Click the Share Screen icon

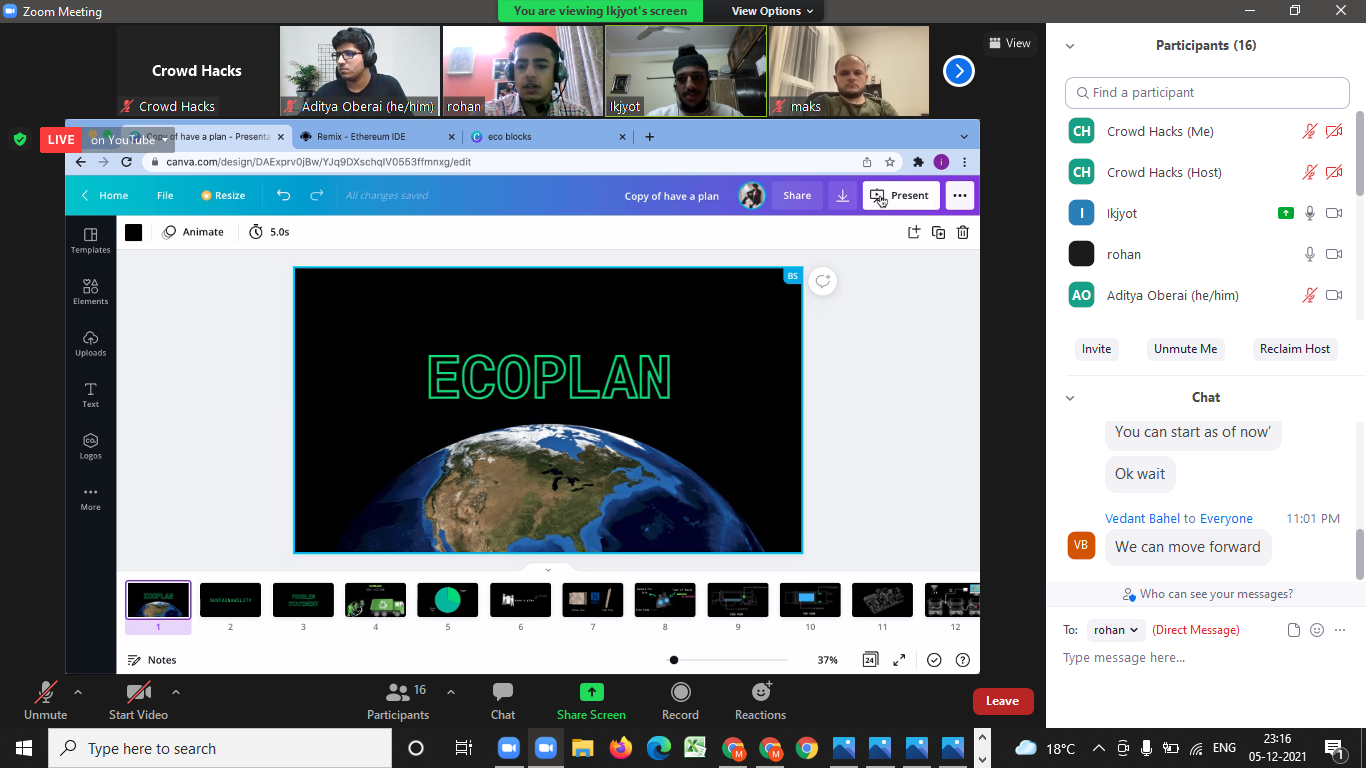coord(591,692)
